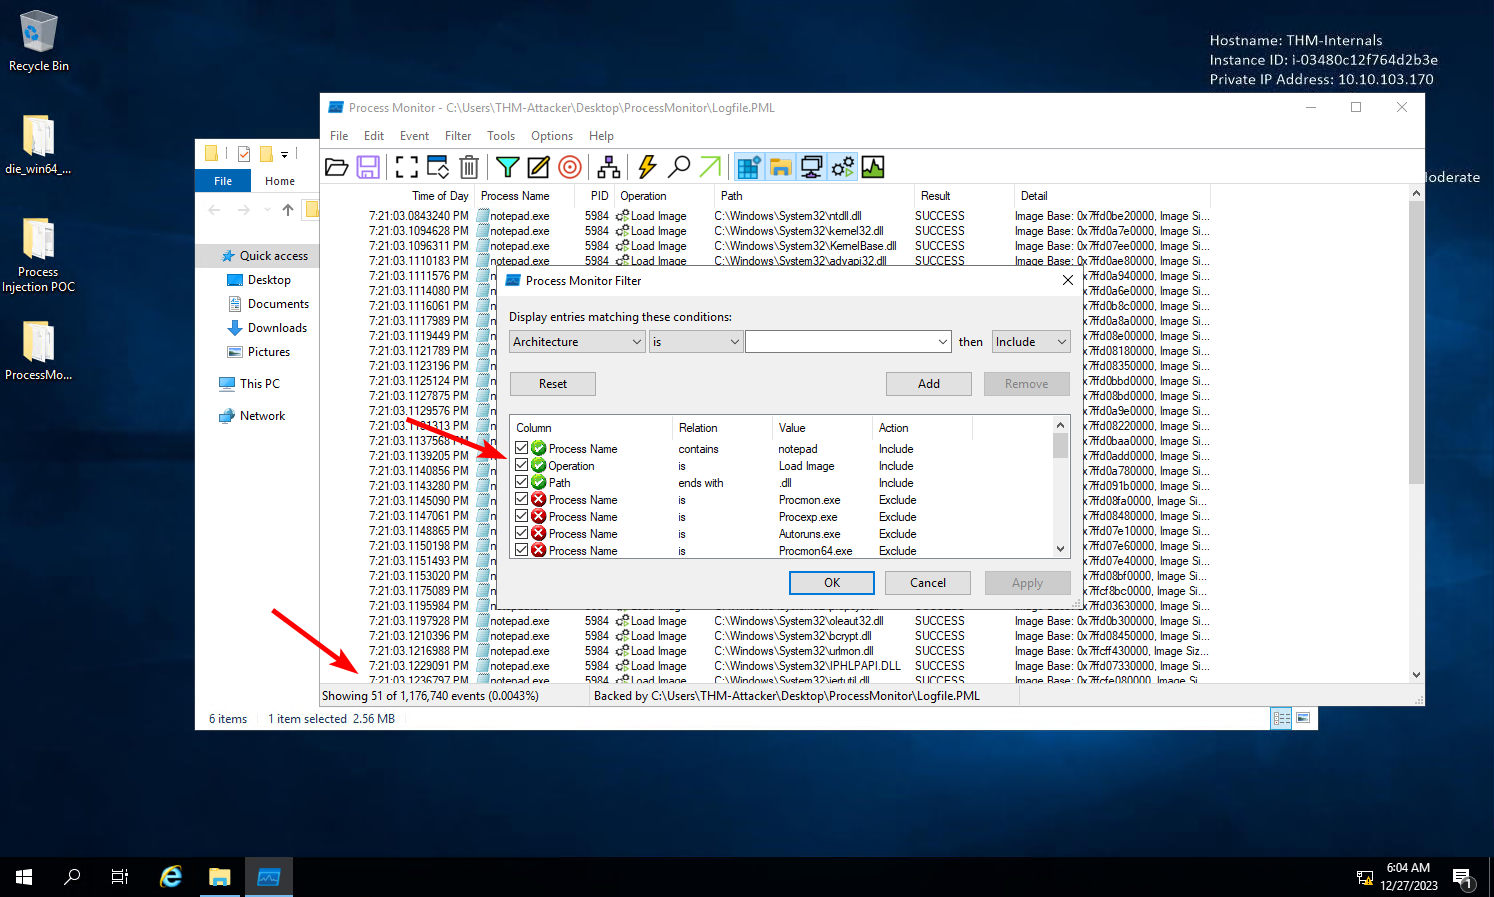Toggle Show Registry Activity toolbar icon

[x=749, y=167]
